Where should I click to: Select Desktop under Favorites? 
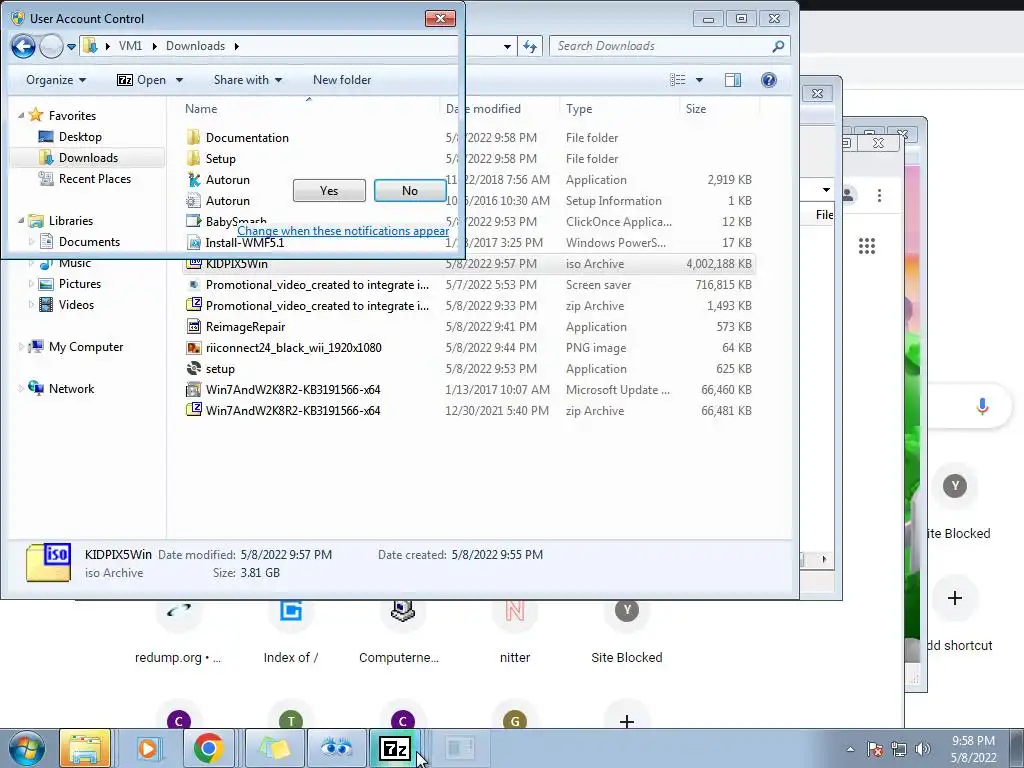point(80,136)
